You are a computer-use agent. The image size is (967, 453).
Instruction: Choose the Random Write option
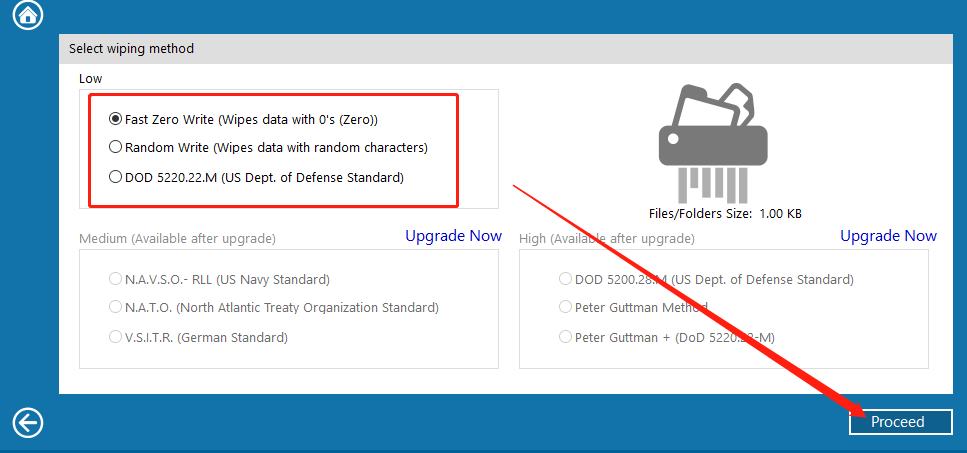click(x=268, y=148)
